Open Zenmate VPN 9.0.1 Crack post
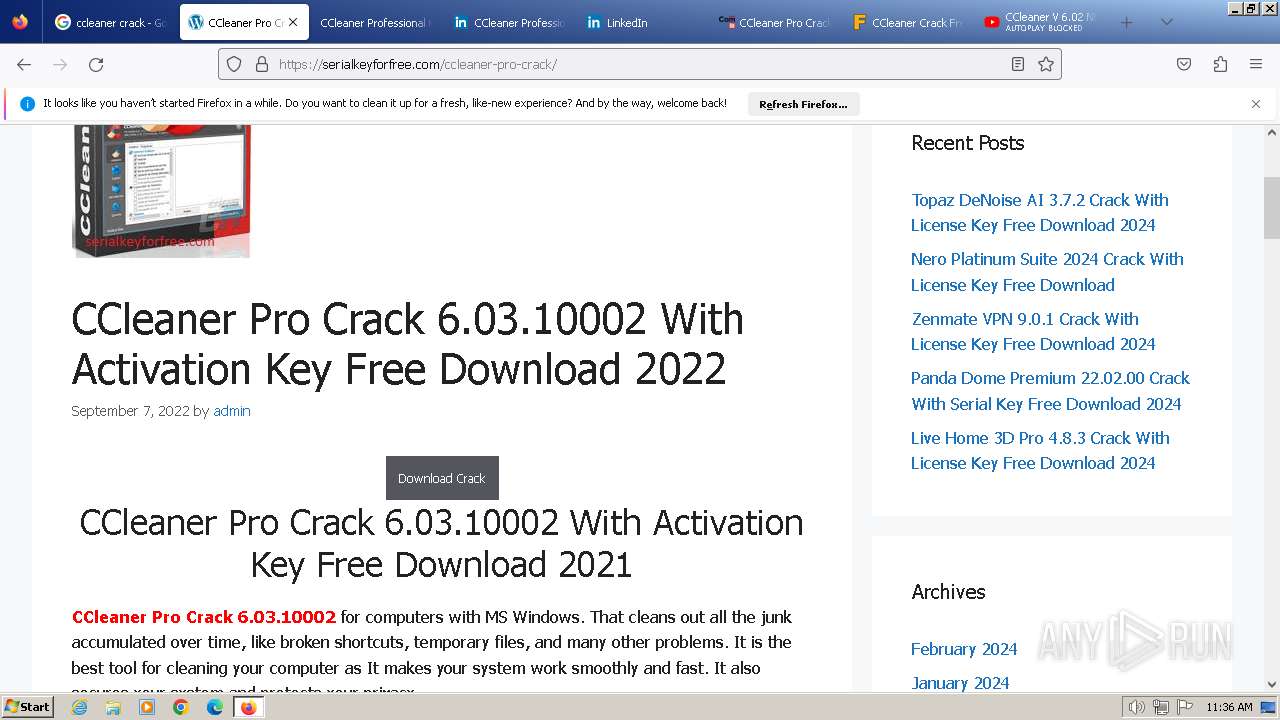The width and height of the screenshot is (1280, 720). click(1033, 331)
